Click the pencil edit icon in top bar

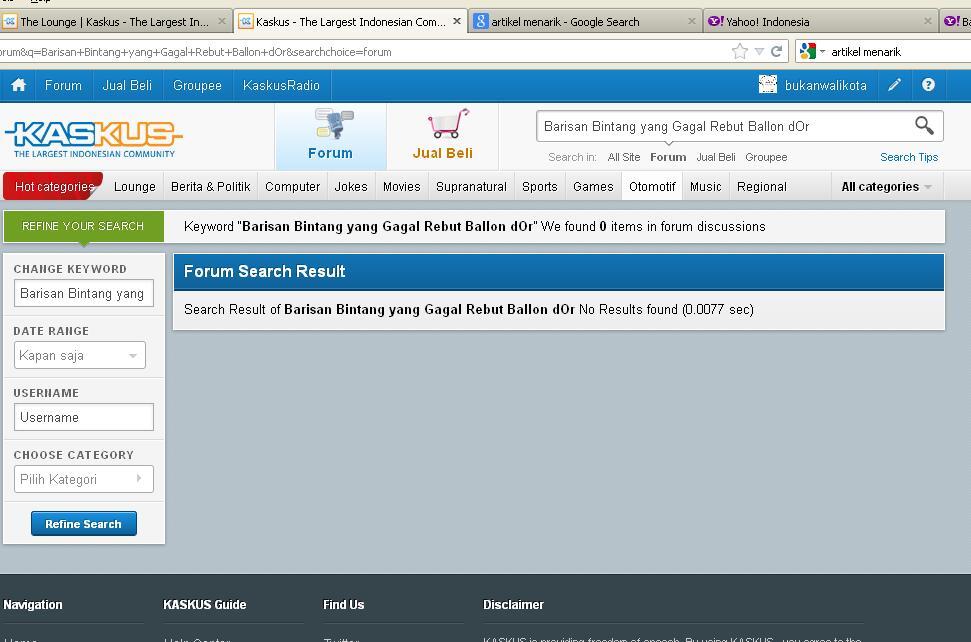(x=894, y=85)
